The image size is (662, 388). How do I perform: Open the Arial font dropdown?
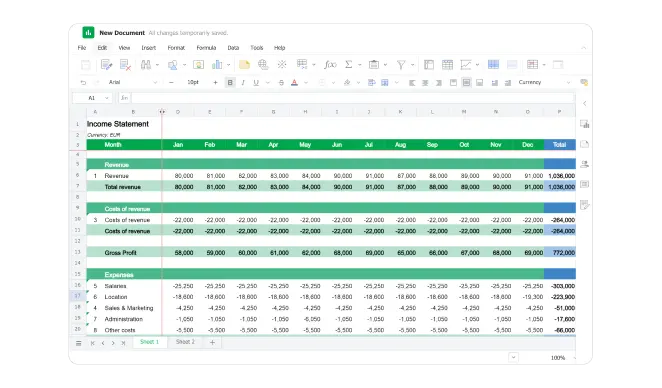click(x=133, y=82)
